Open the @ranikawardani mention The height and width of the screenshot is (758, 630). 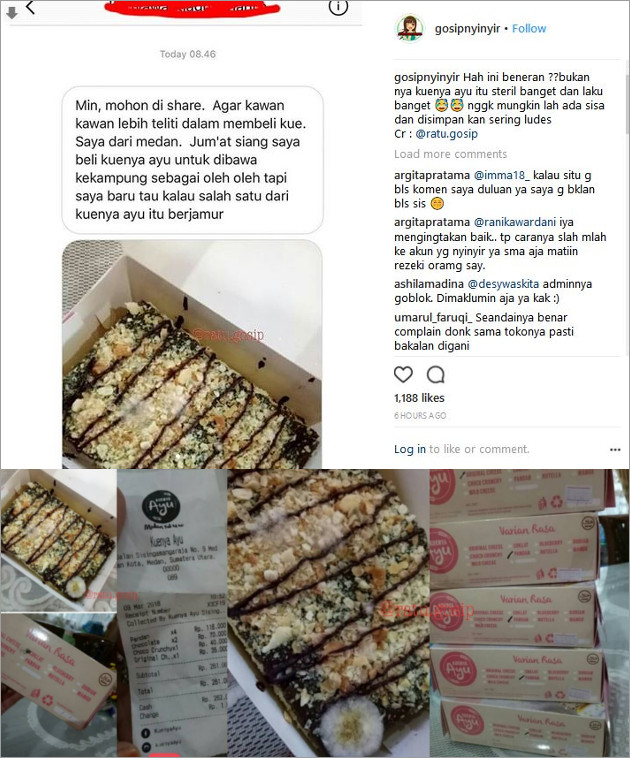point(514,222)
